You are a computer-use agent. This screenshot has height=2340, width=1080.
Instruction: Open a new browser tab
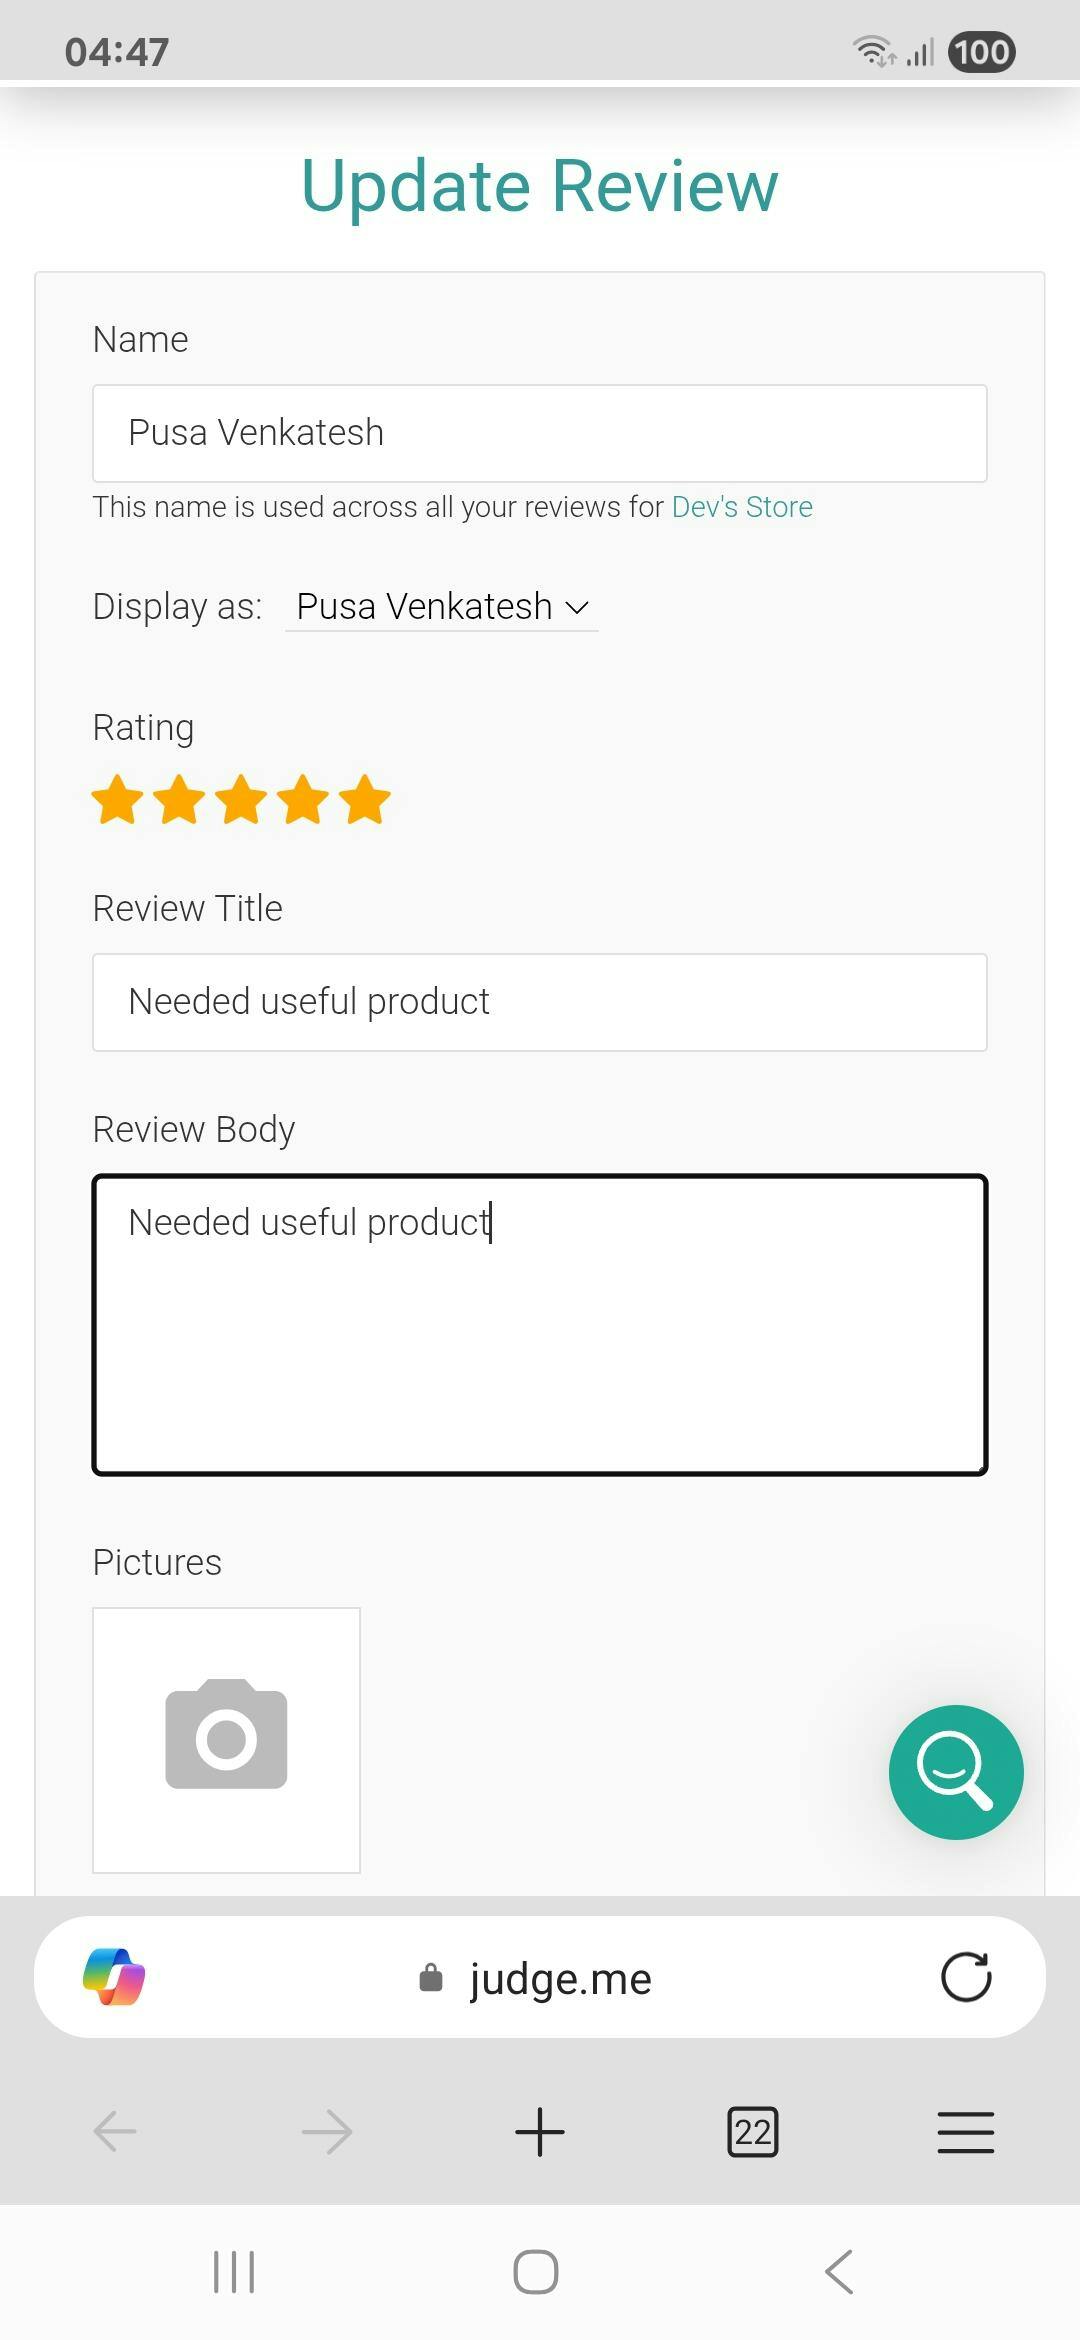[540, 2131]
